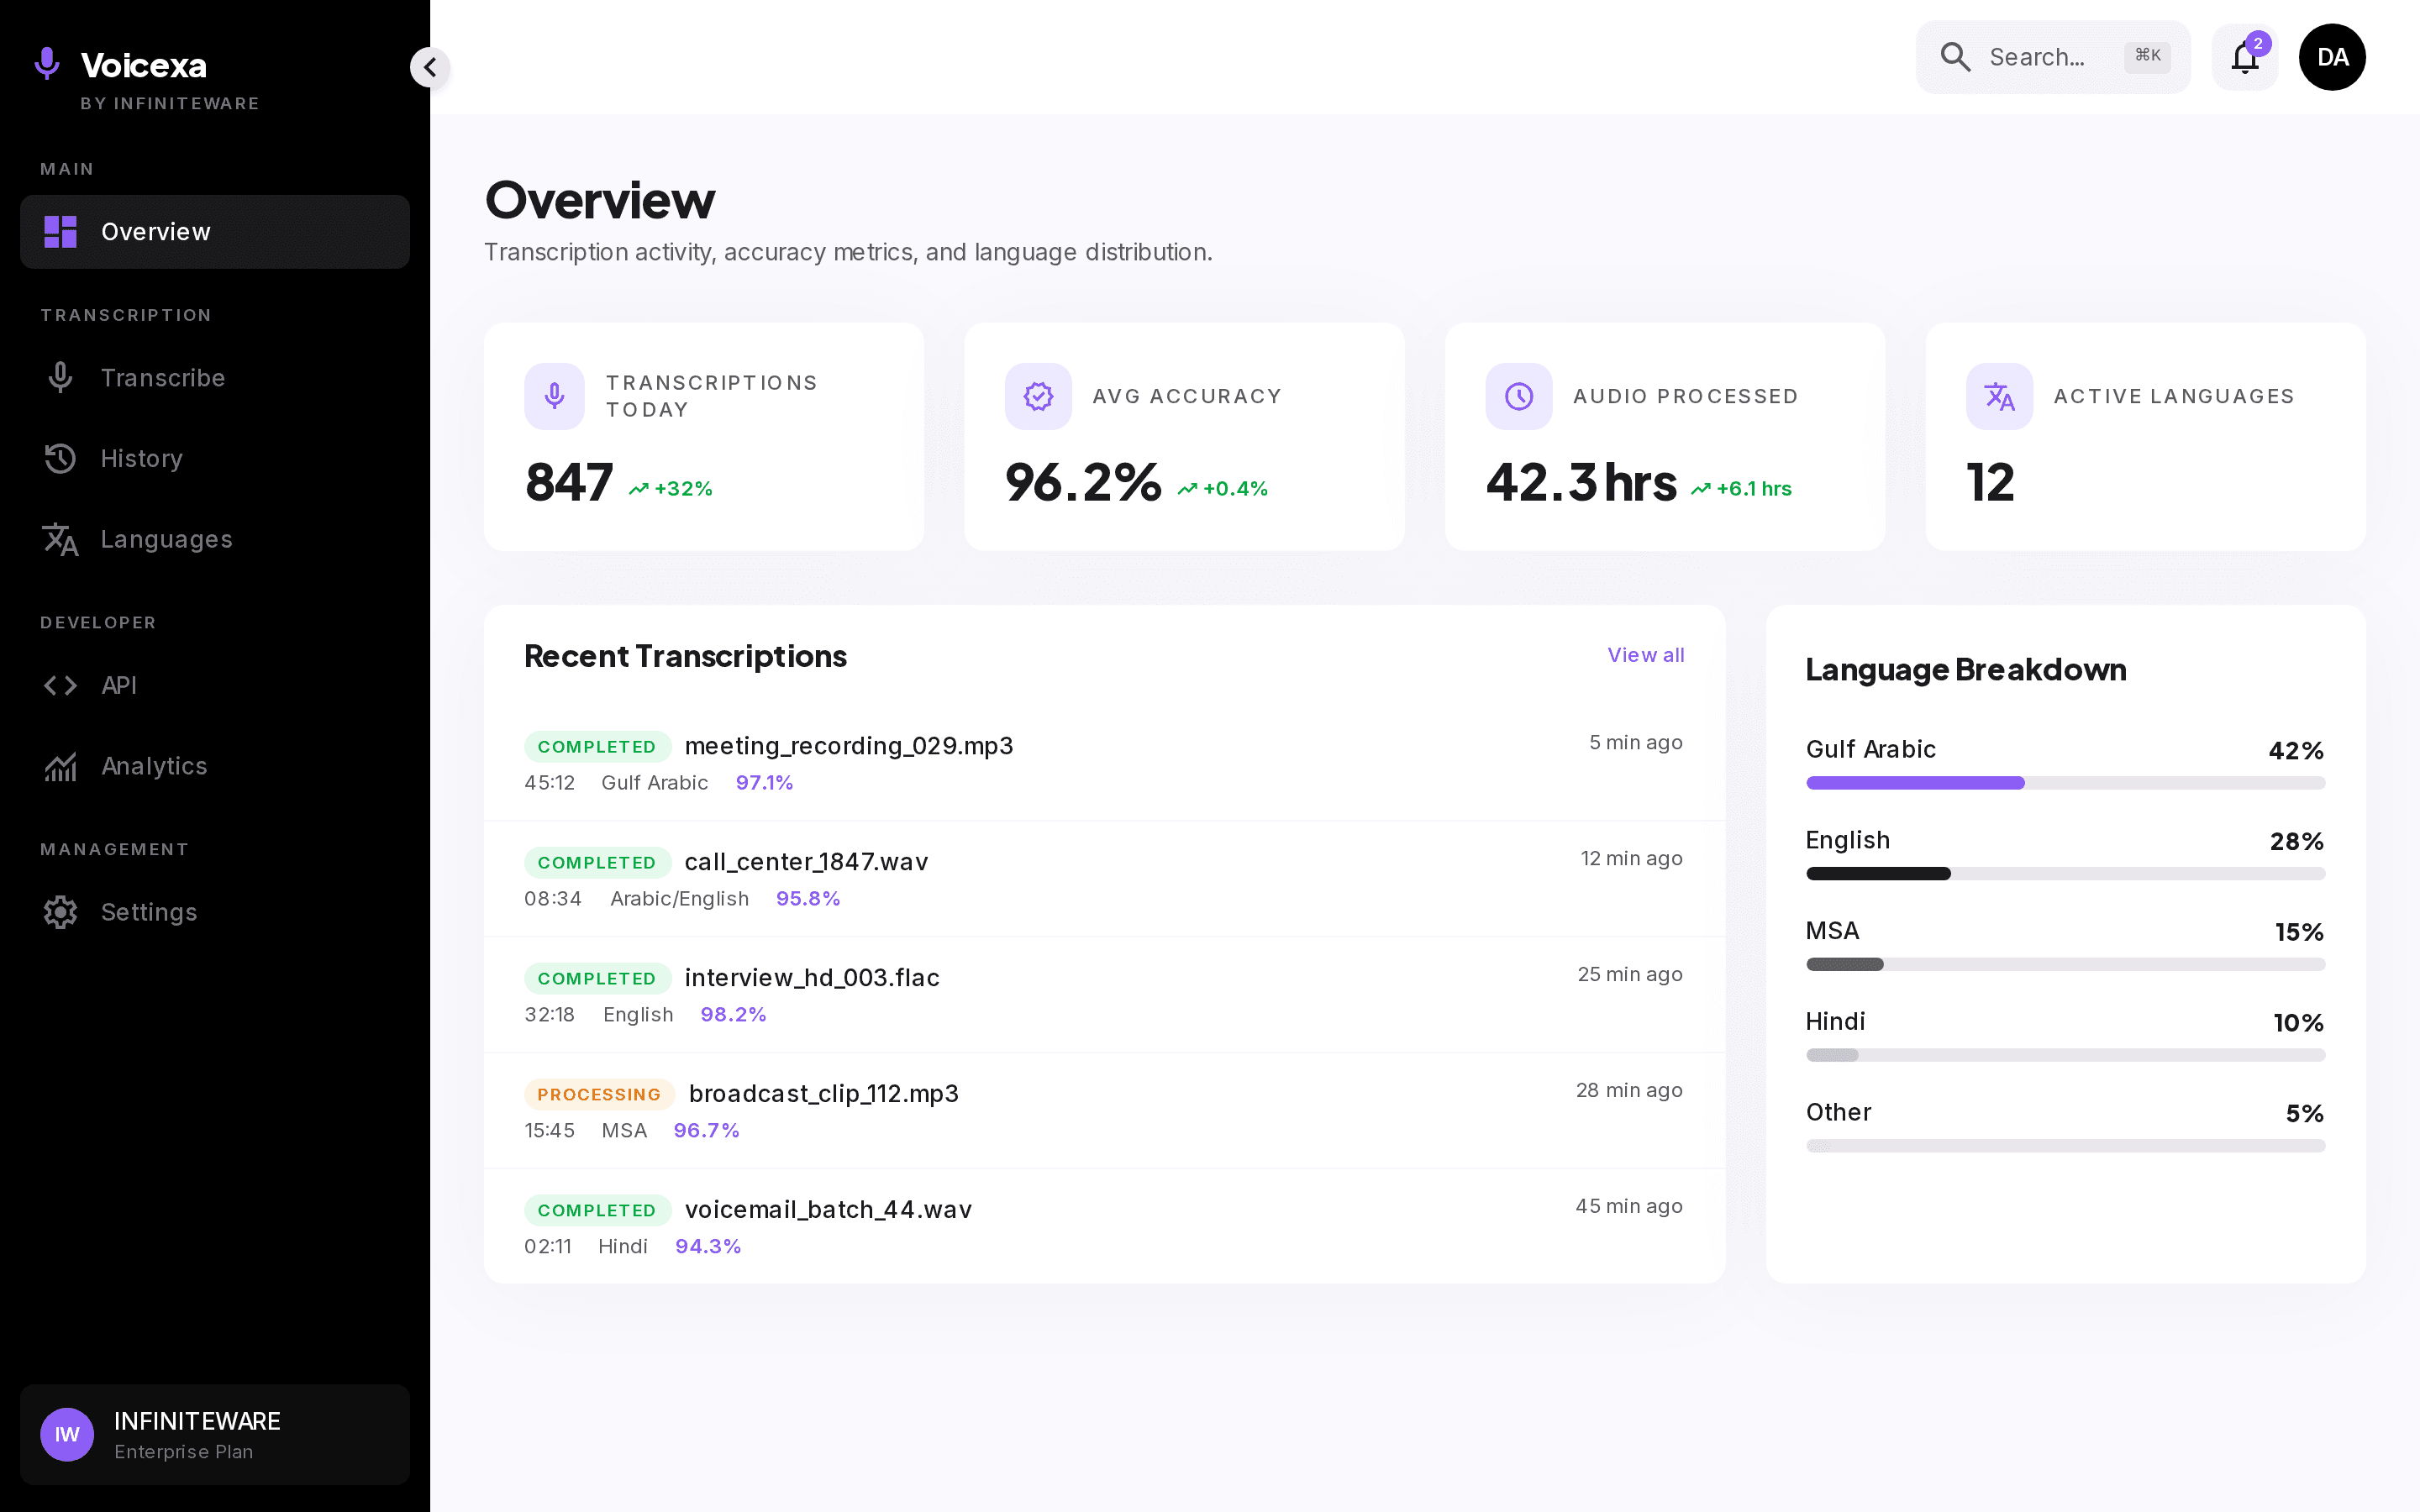Click the Voicexa microphone logo icon
Image resolution: width=2420 pixels, height=1512 pixels.
click(47, 64)
